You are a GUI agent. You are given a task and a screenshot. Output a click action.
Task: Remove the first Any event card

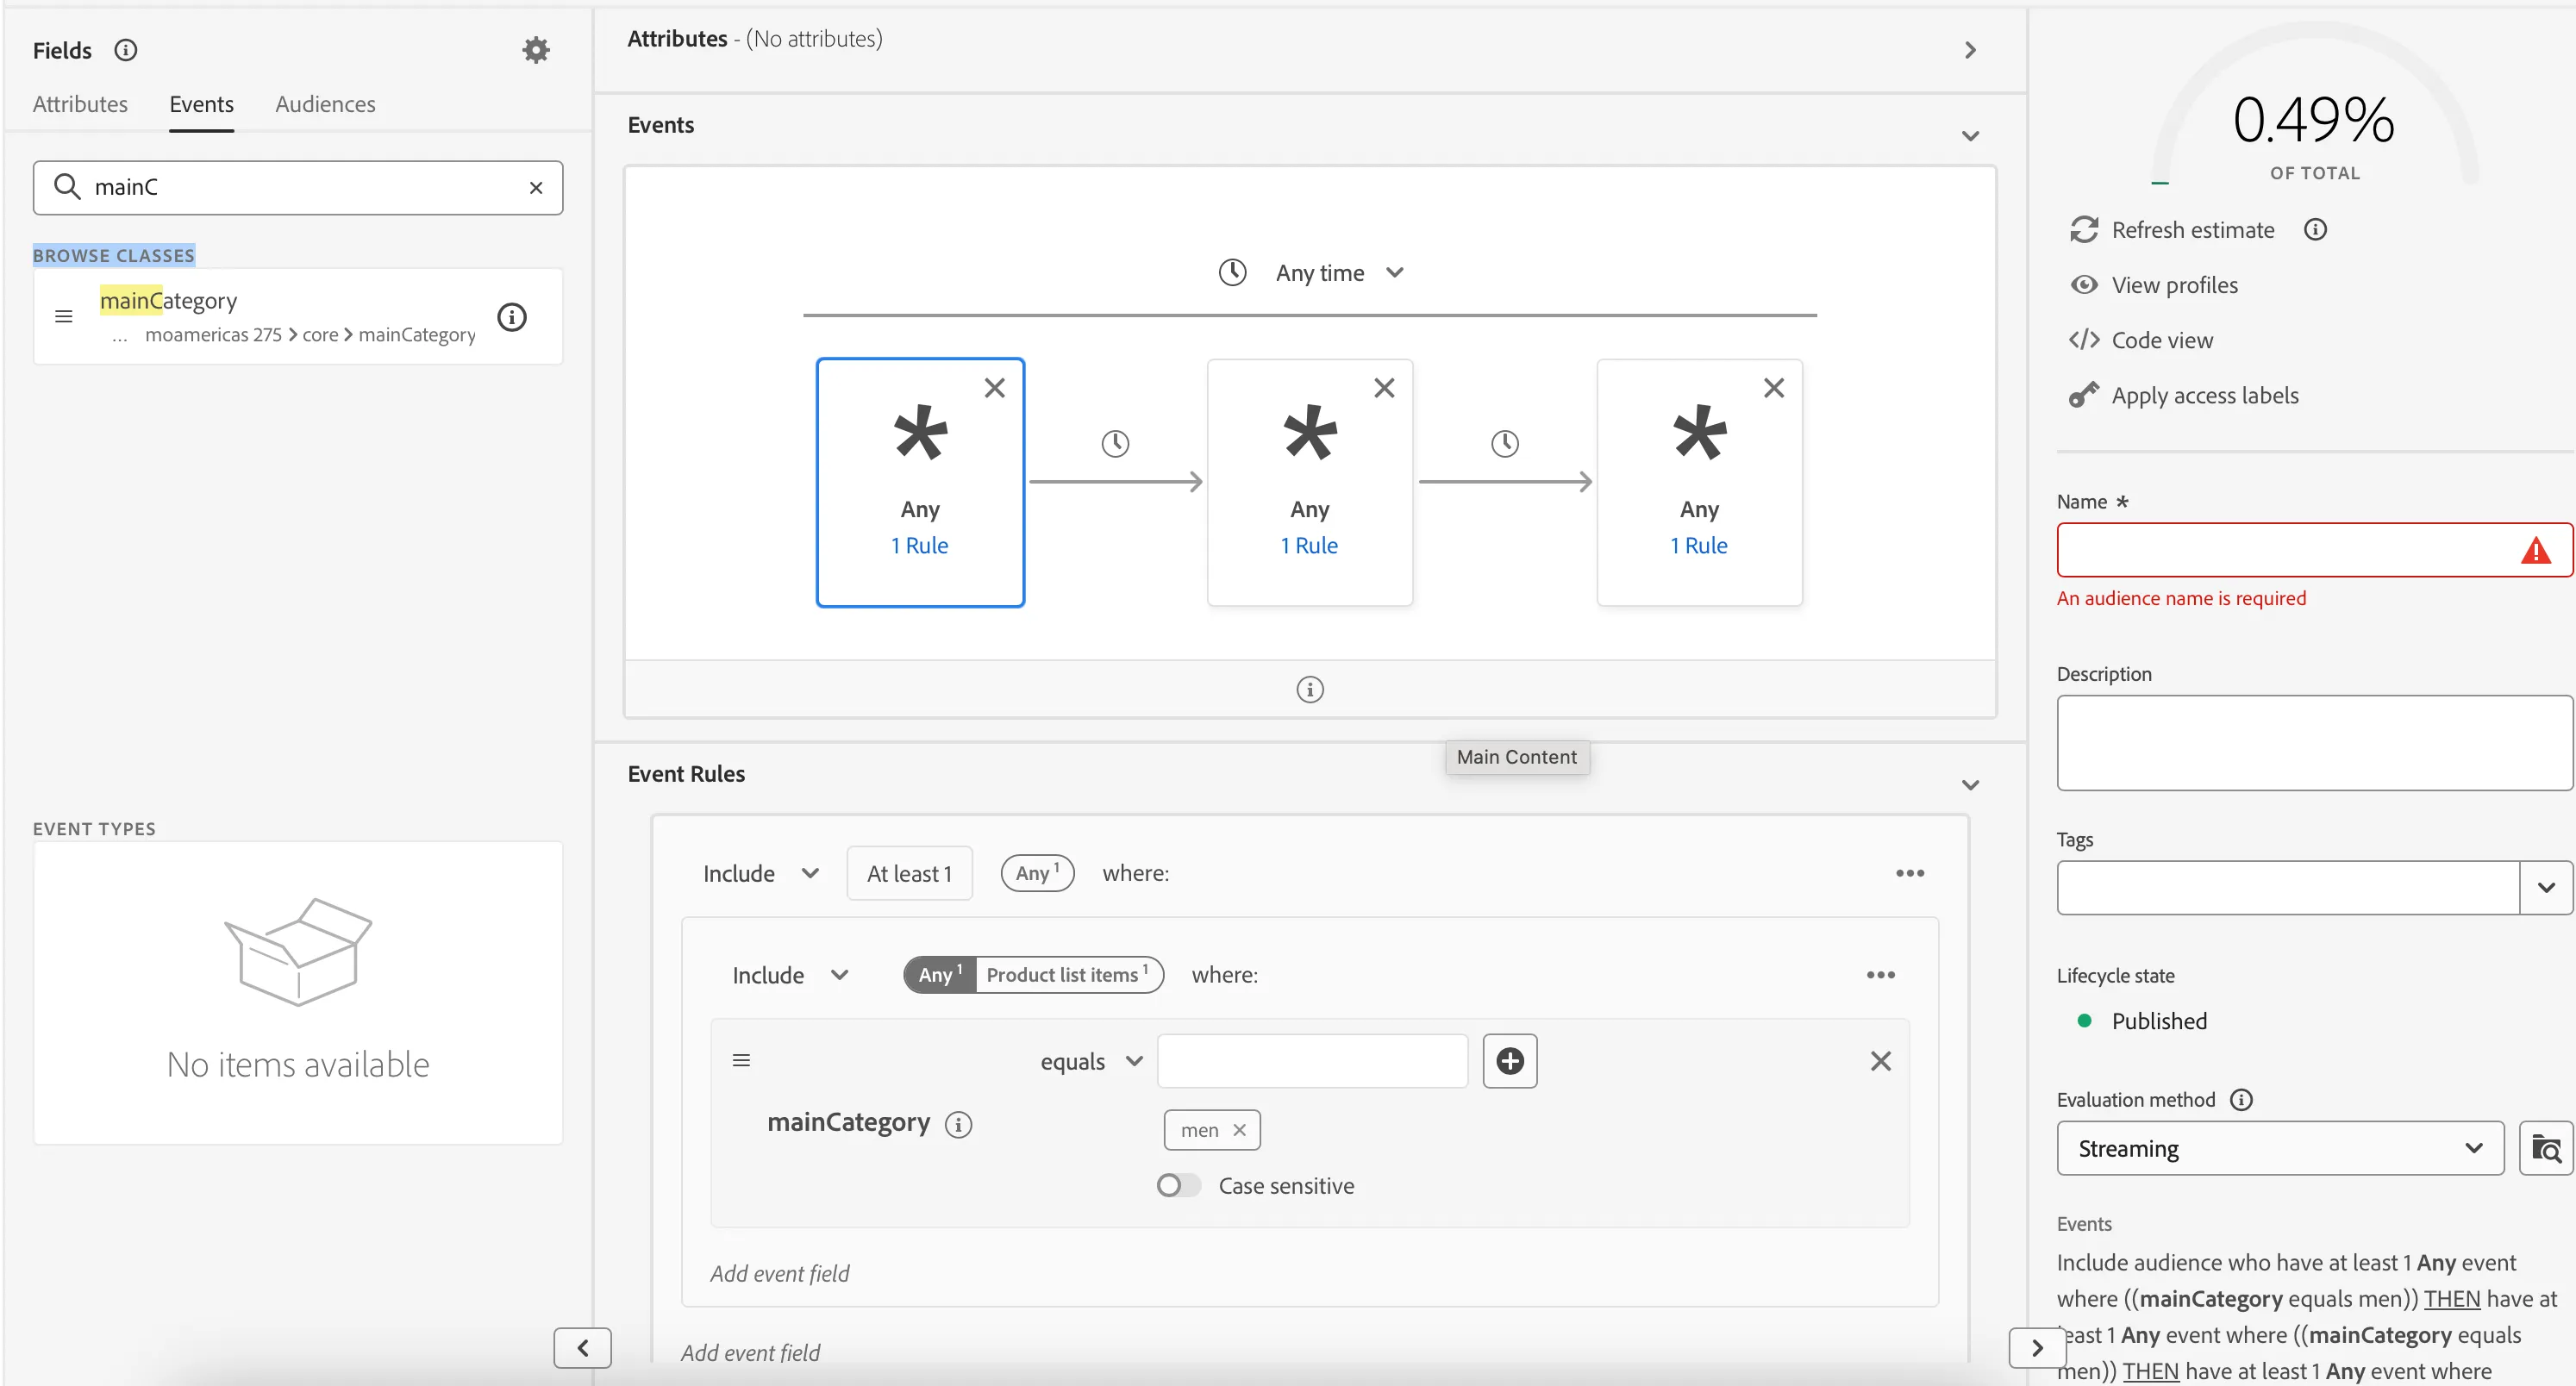pos(994,388)
